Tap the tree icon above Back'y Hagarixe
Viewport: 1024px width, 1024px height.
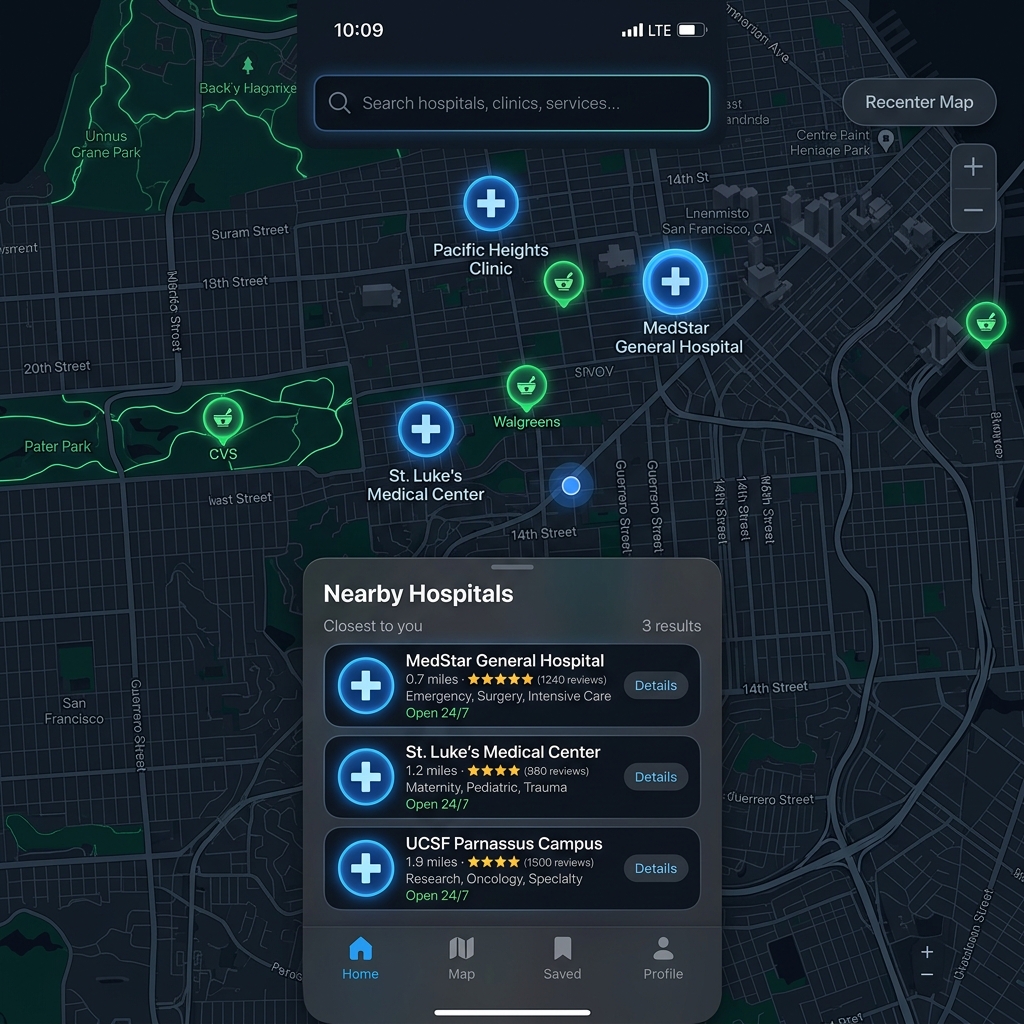click(248, 65)
